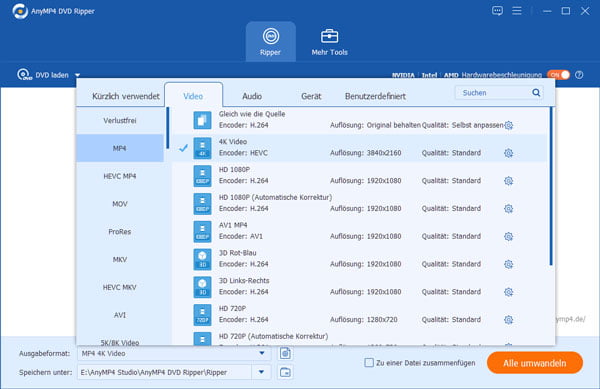Select the HEVC MP4 format category
Viewport: 600px width, 389px height.
click(x=120, y=176)
